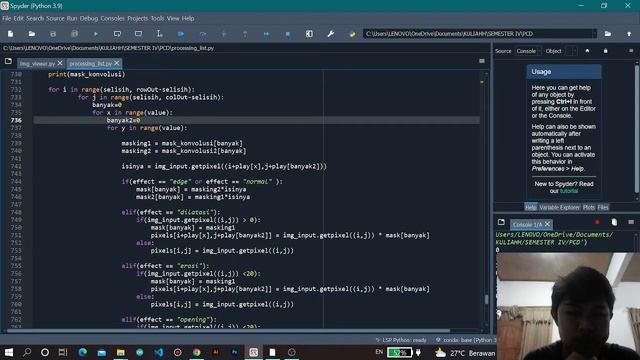The width and height of the screenshot is (640, 360).
Task: Start debugging the file
Action: point(181,34)
